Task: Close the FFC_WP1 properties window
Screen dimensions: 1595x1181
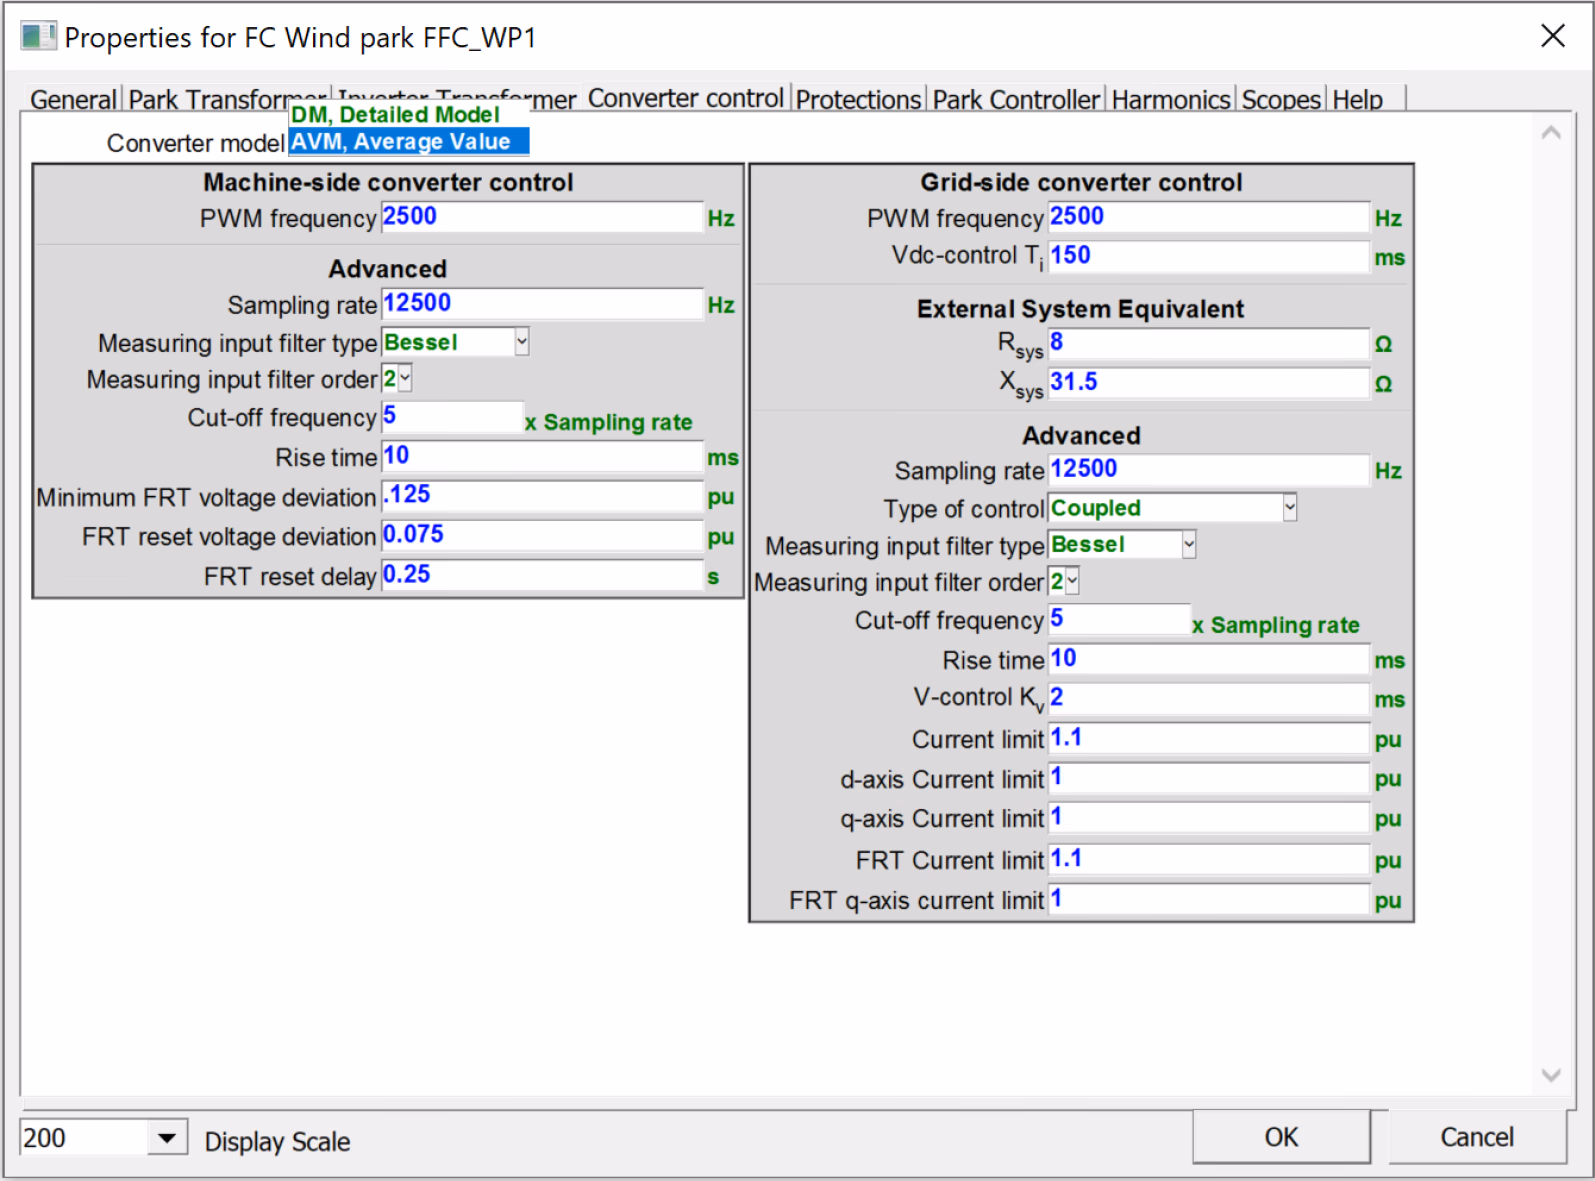Action: pos(1552,36)
